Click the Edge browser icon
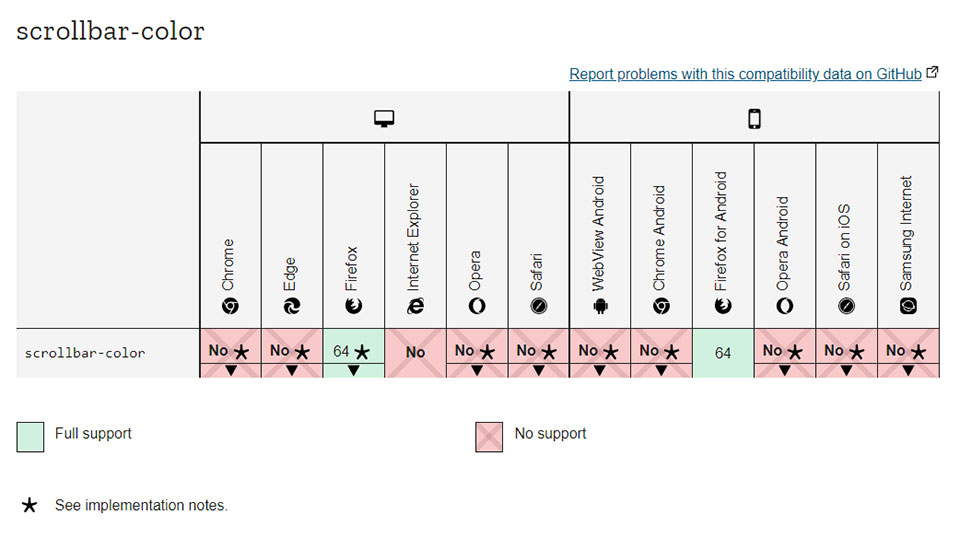Screen dimensions: 960x538 [x=292, y=305]
